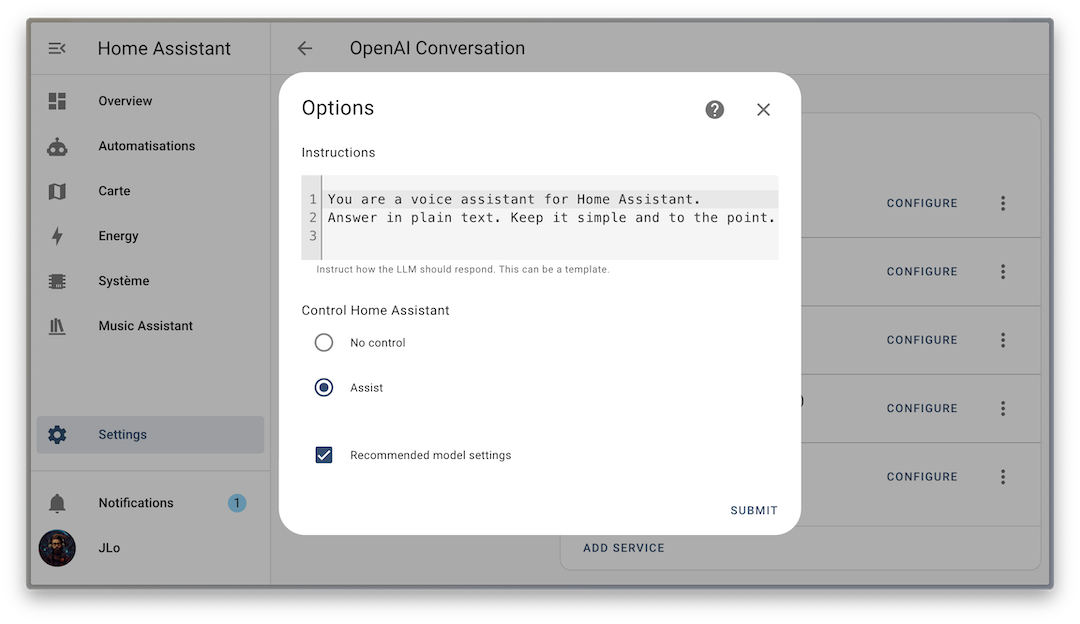Open Energy using the lightning bolt icon

click(57, 236)
